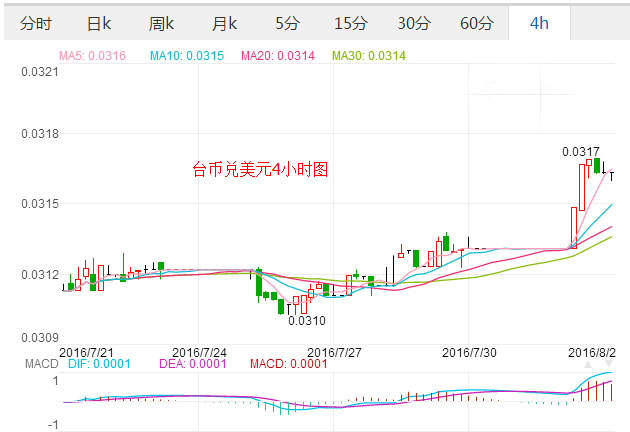Select the 日k chart tab
This screenshot has width=630, height=432.
(x=98, y=22)
